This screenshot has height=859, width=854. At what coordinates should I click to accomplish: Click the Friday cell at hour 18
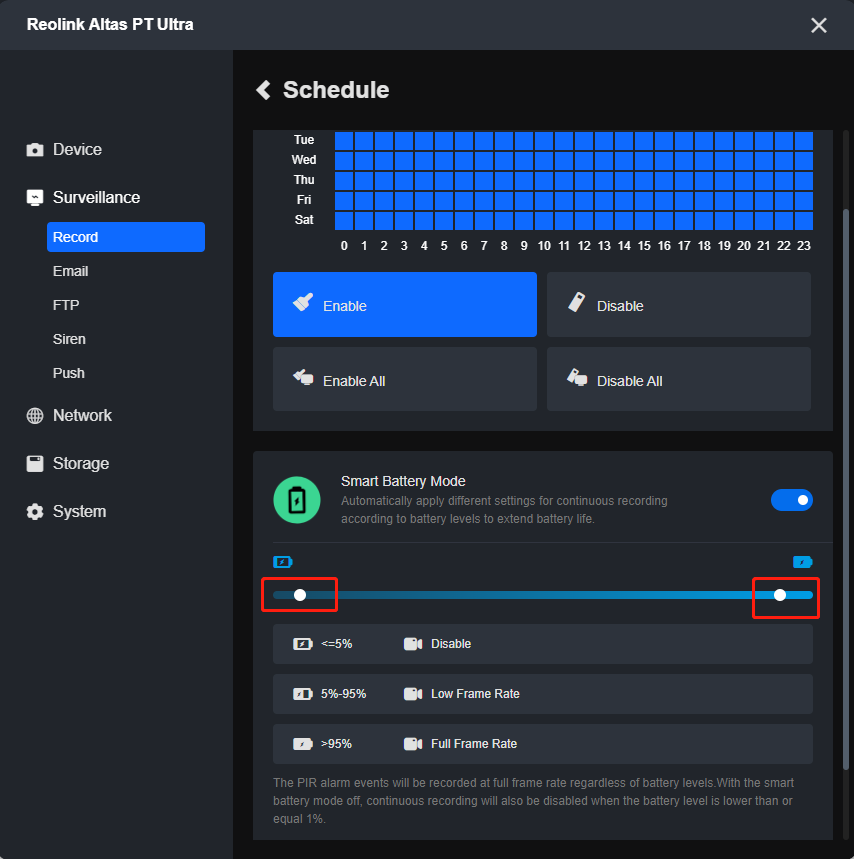pyautogui.click(x=704, y=201)
